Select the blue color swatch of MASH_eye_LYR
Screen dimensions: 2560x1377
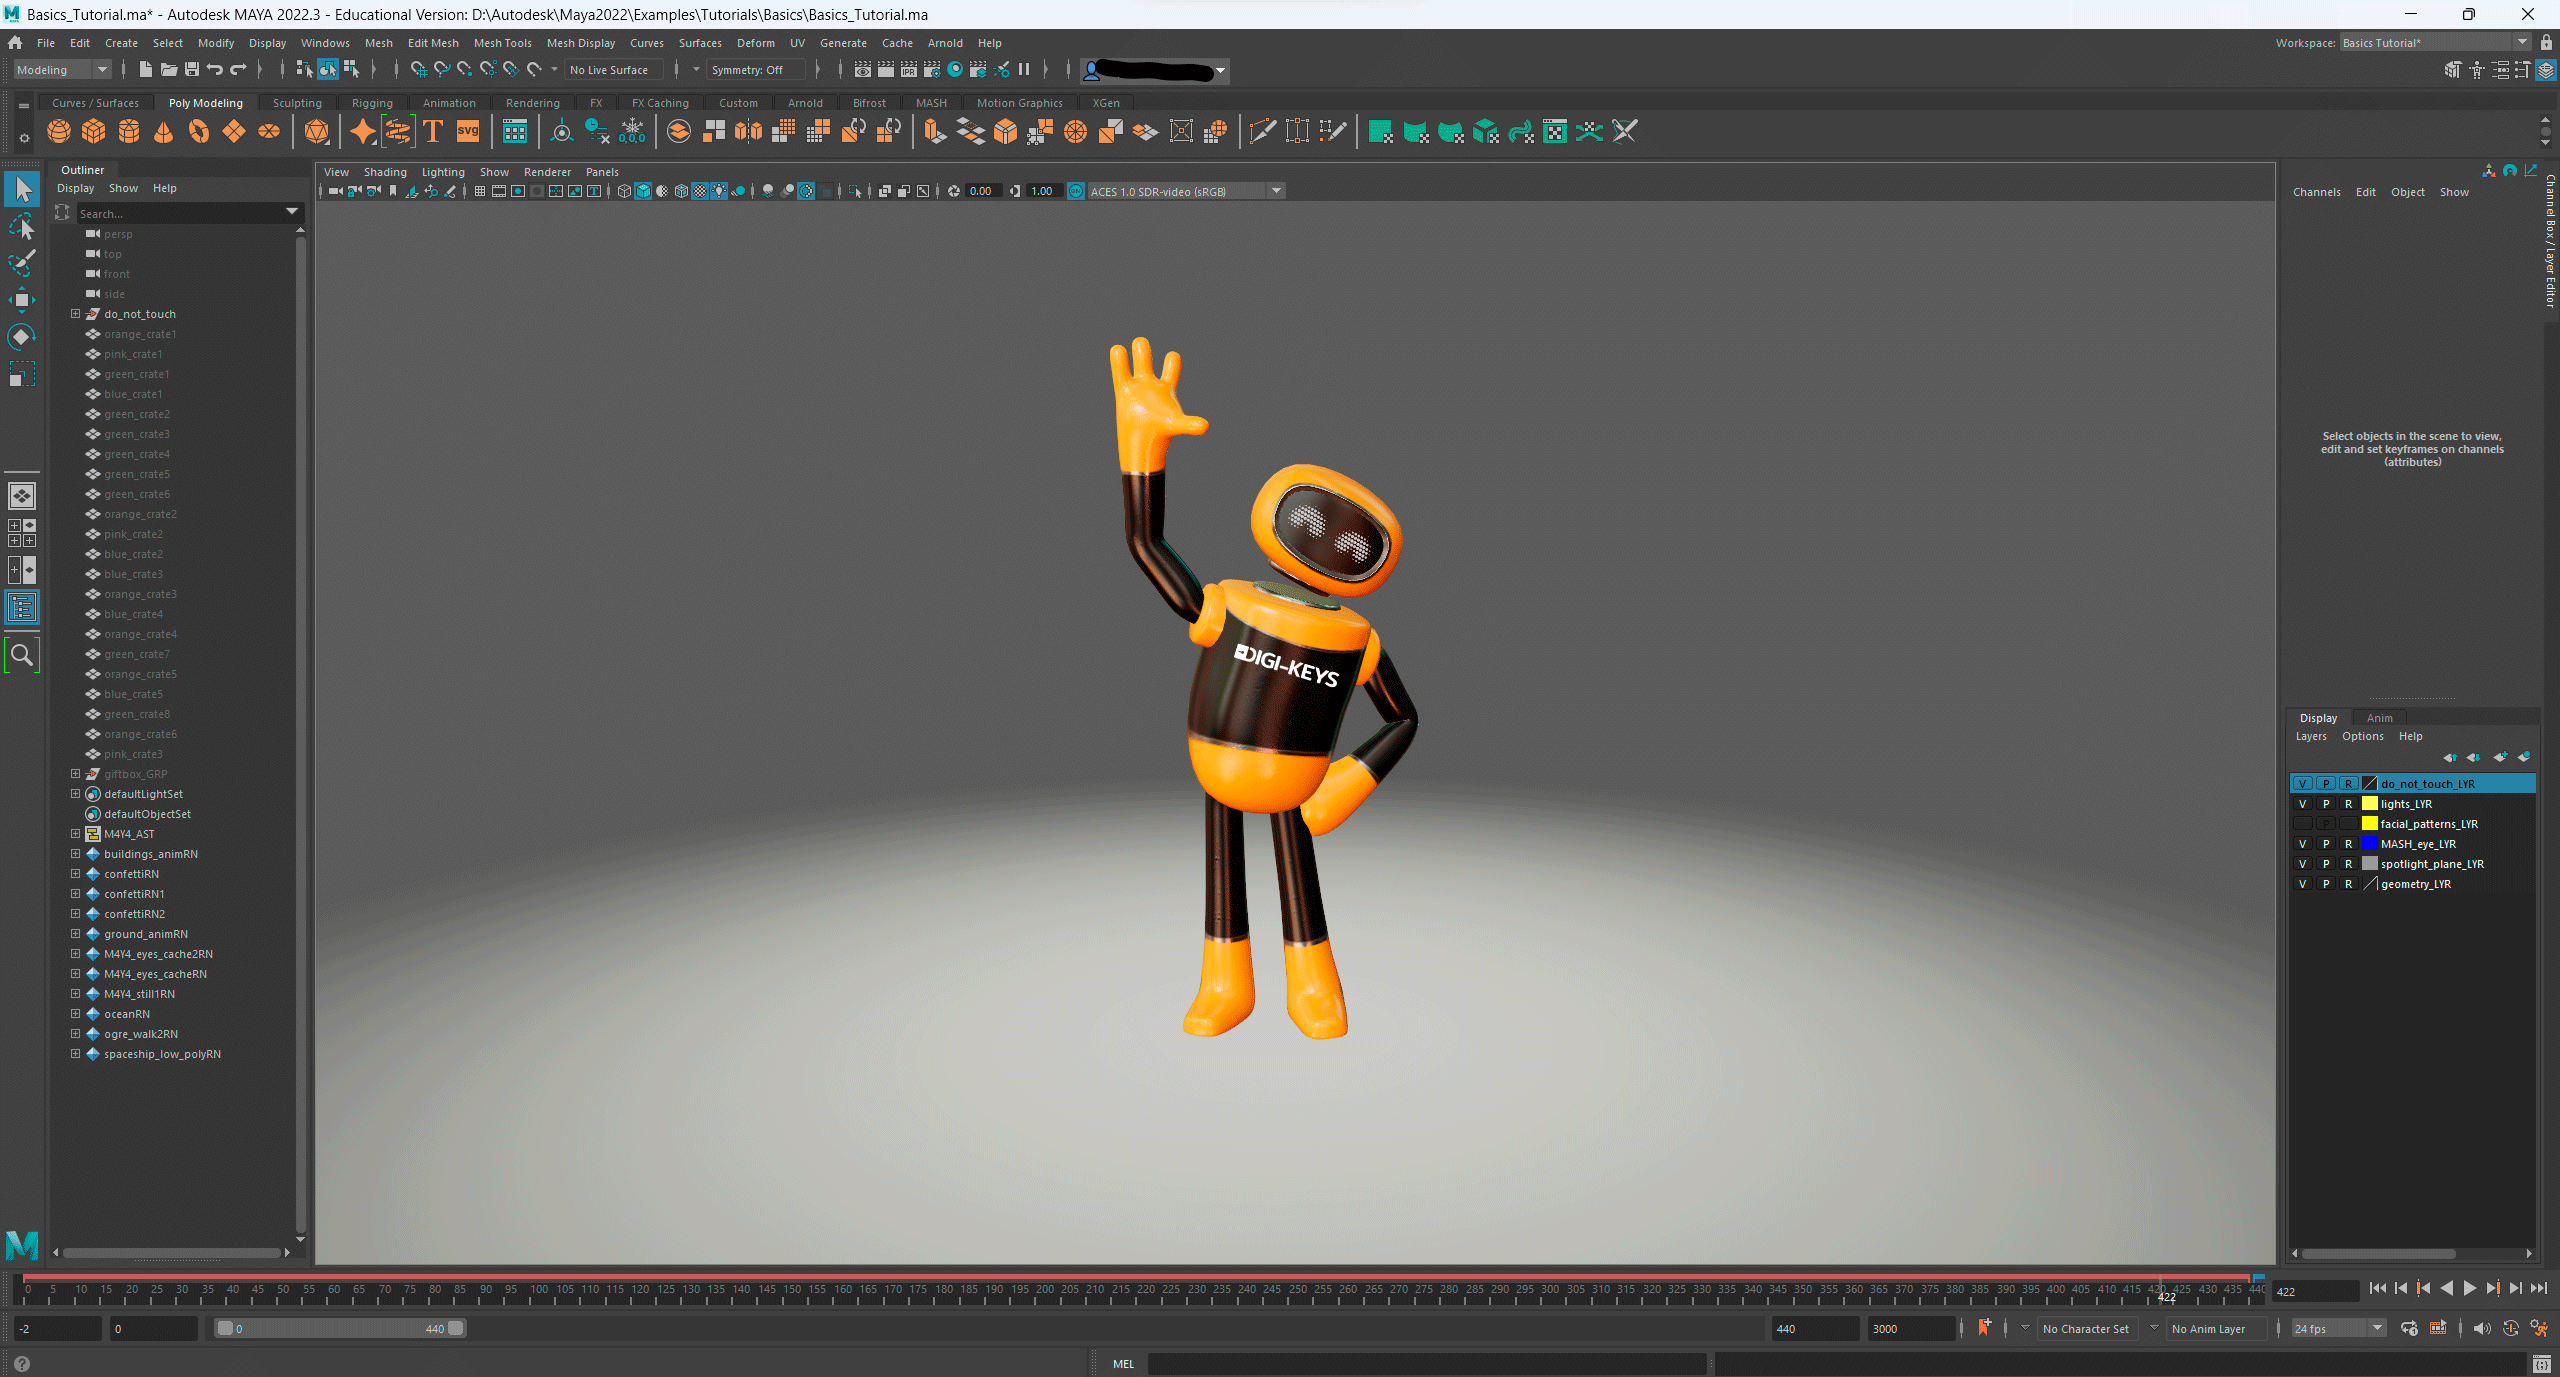[2369, 843]
